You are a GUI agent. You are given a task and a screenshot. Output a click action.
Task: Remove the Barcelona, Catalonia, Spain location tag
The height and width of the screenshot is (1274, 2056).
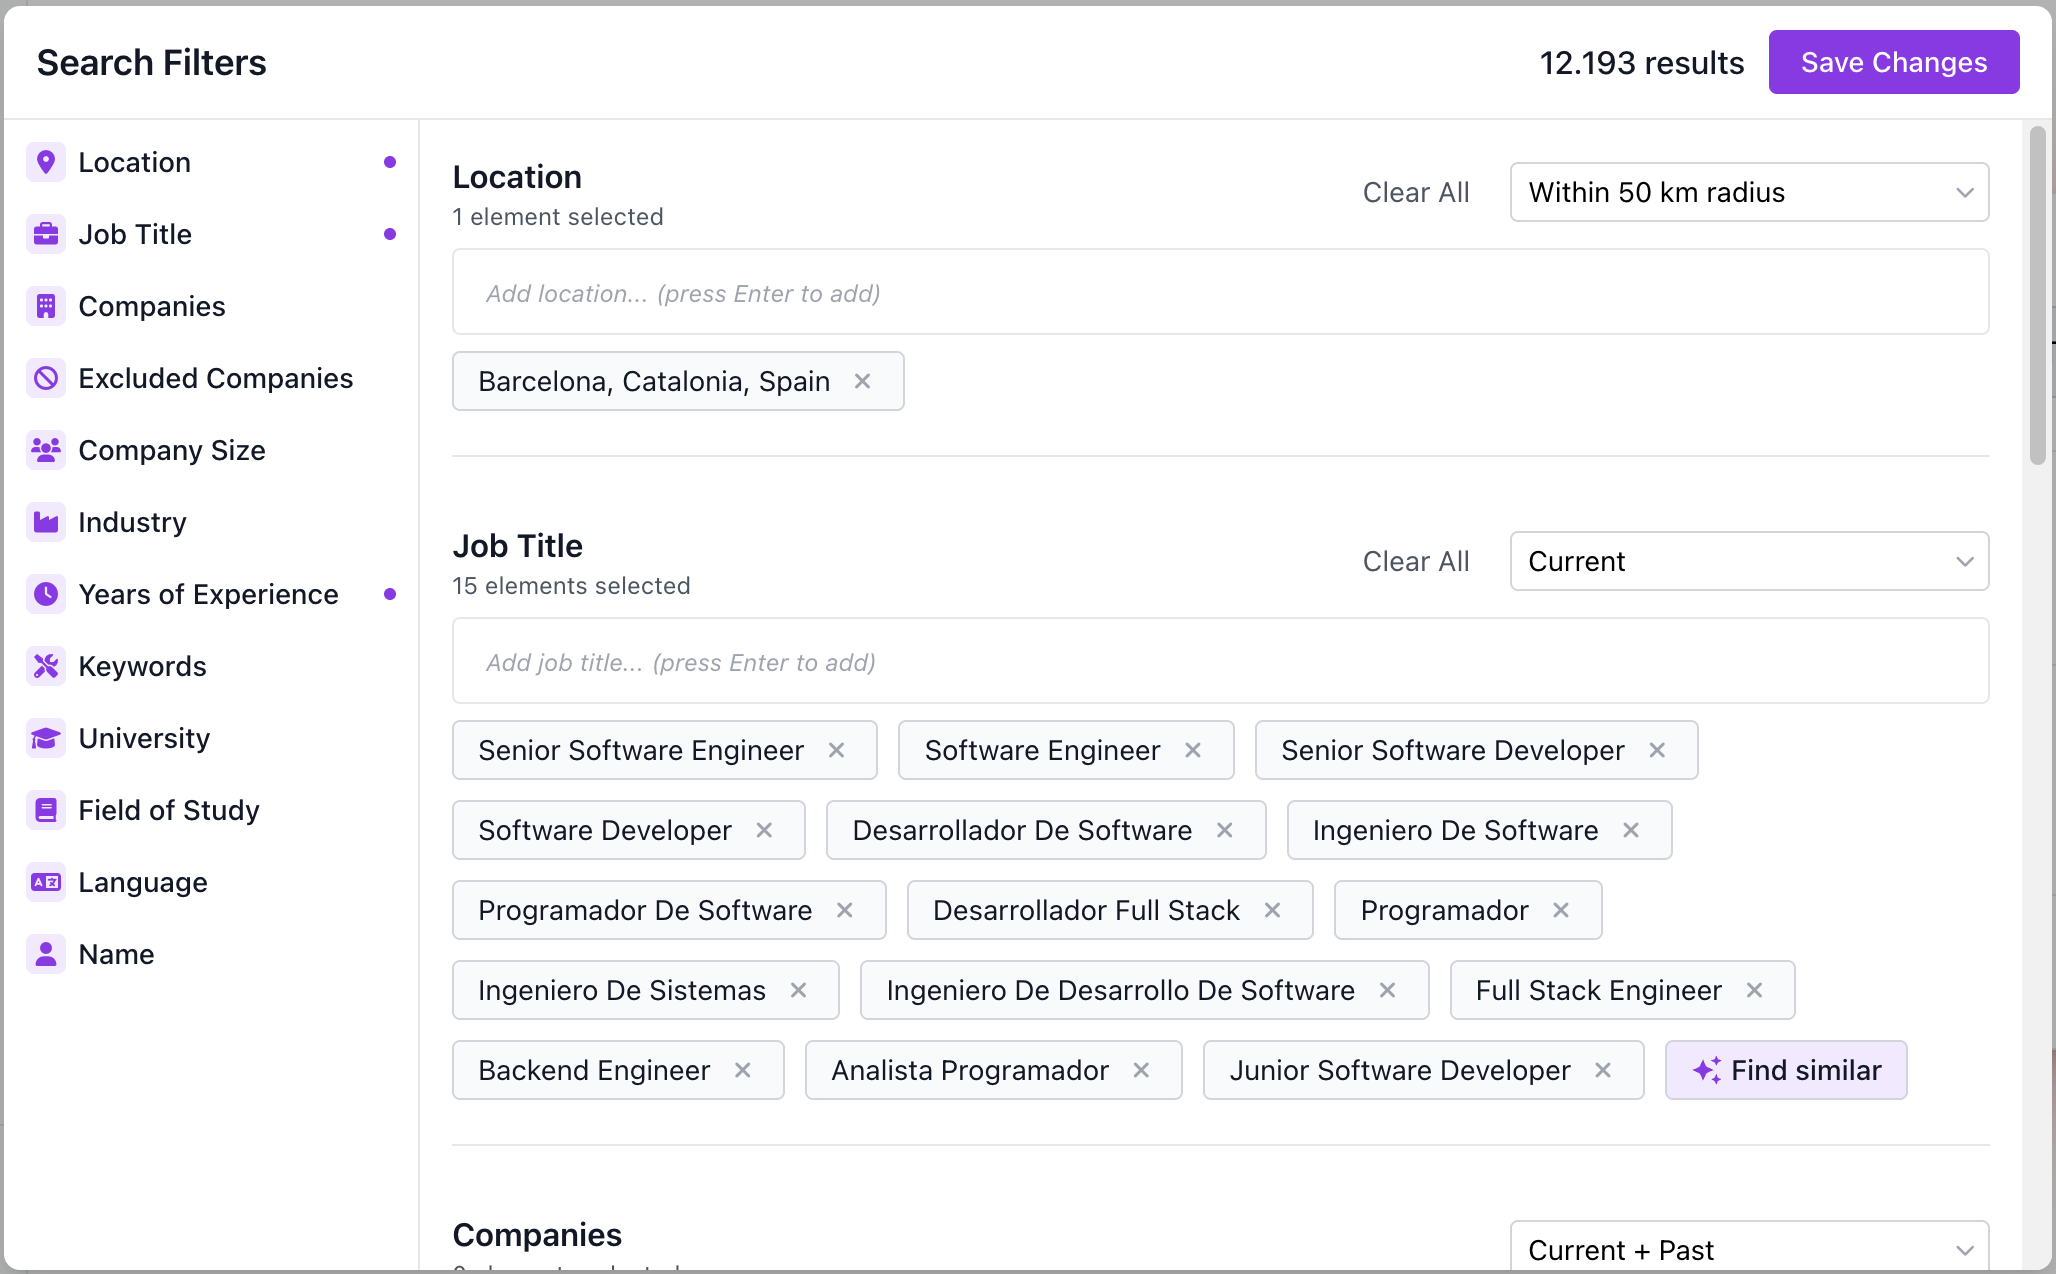864,381
